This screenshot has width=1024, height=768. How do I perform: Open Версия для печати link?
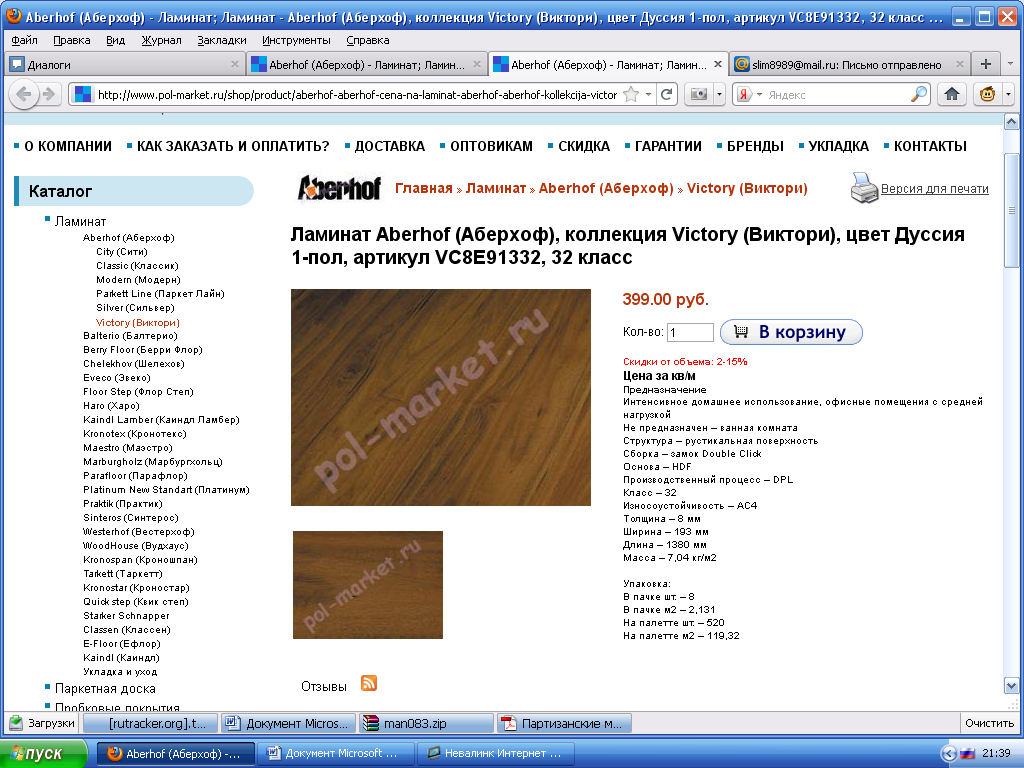pyautogui.click(x=935, y=189)
